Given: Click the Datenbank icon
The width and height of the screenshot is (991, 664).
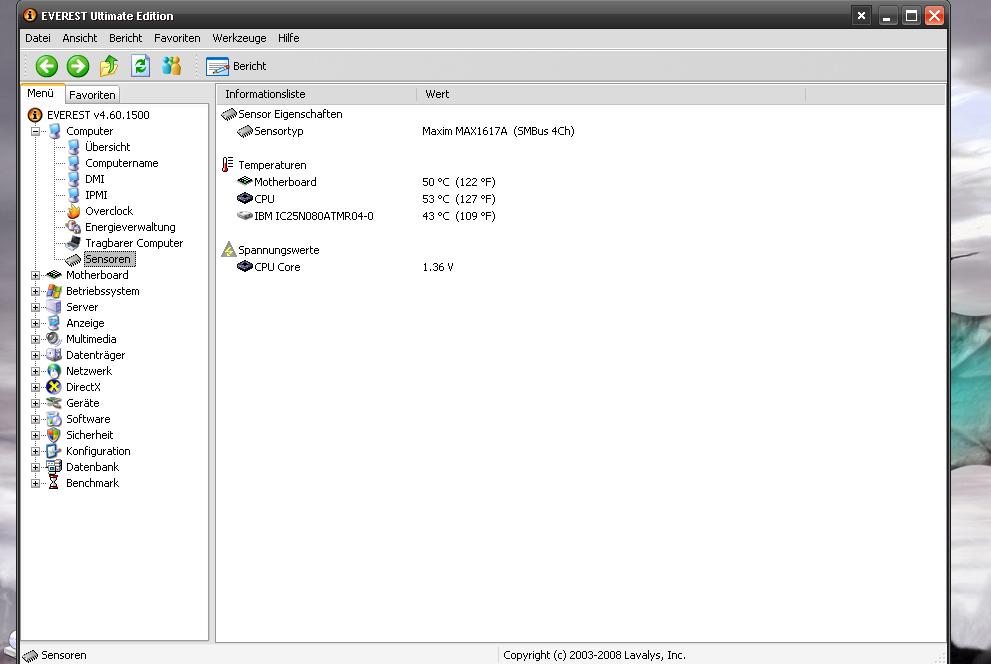Looking at the screenshot, I should click(x=54, y=467).
